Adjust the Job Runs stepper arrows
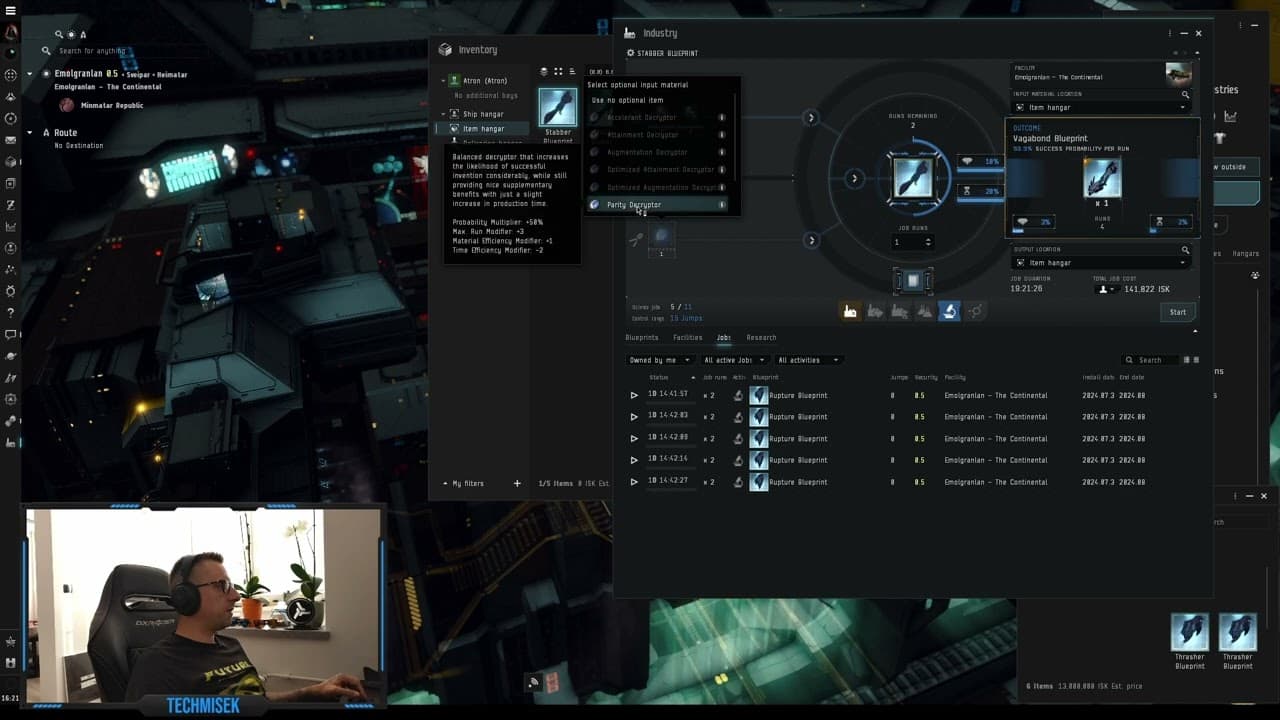The width and height of the screenshot is (1280, 720). (928, 242)
